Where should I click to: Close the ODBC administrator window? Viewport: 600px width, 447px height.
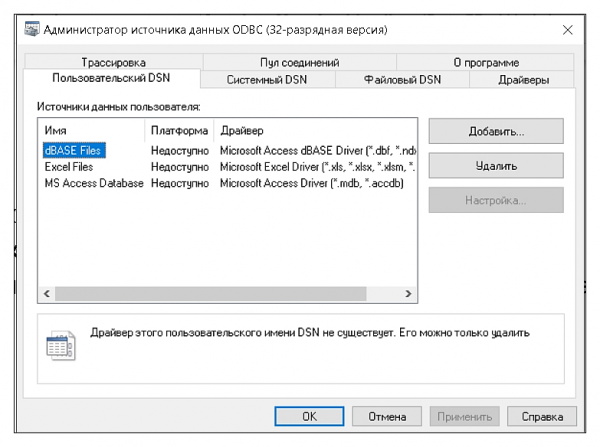[x=567, y=30]
